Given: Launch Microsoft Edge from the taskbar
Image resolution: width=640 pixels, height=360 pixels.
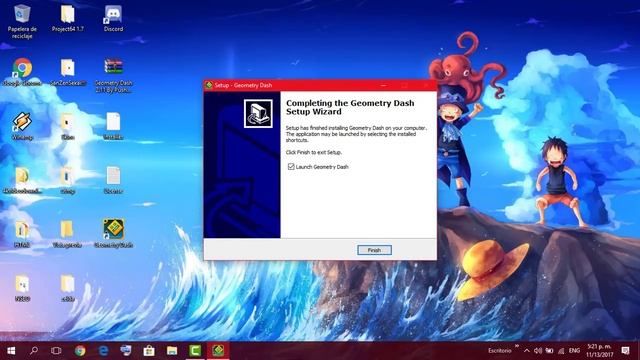Looking at the screenshot, I should tap(103, 351).
